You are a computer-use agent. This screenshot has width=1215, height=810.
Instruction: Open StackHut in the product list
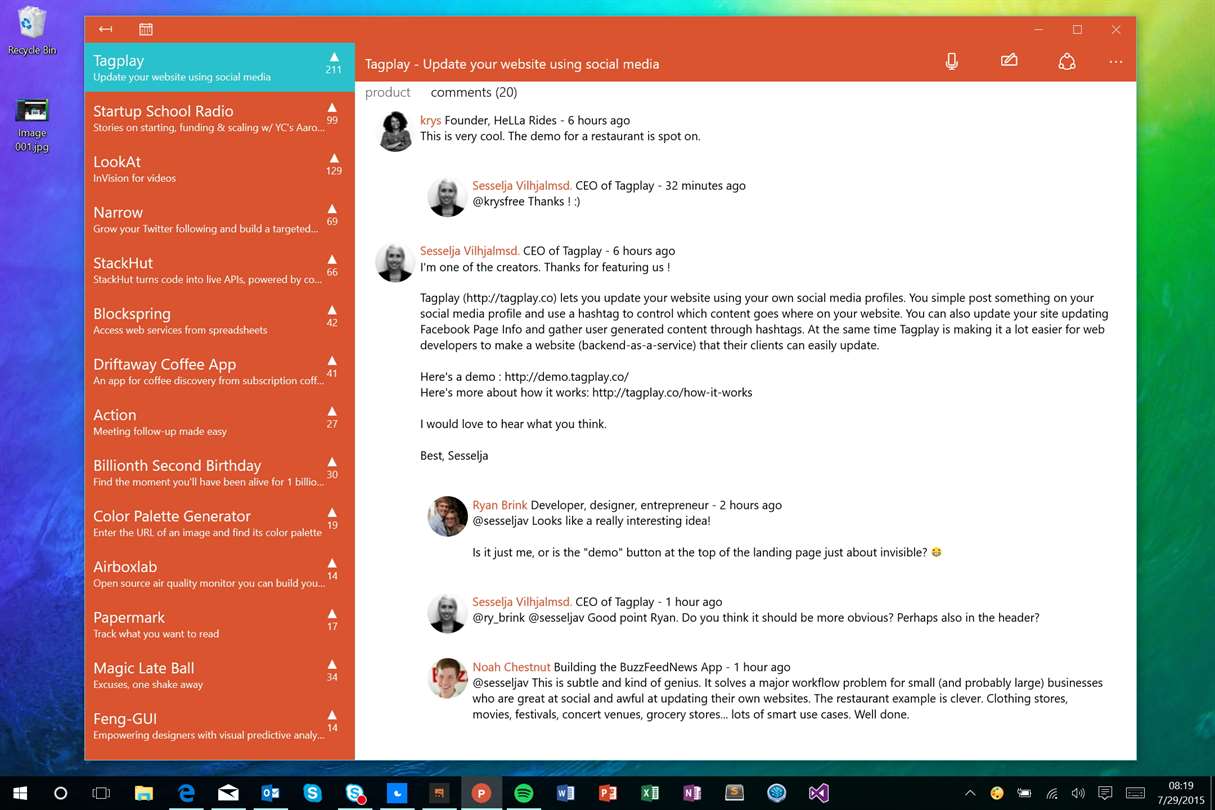(220, 270)
